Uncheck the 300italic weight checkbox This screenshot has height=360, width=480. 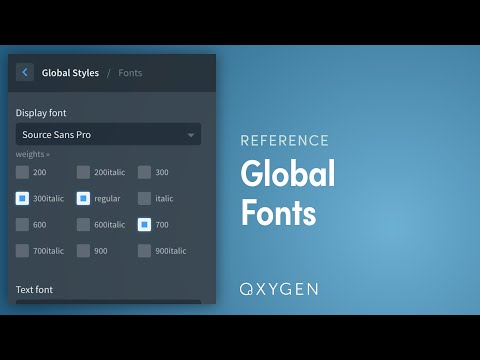[x=22, y=198]
